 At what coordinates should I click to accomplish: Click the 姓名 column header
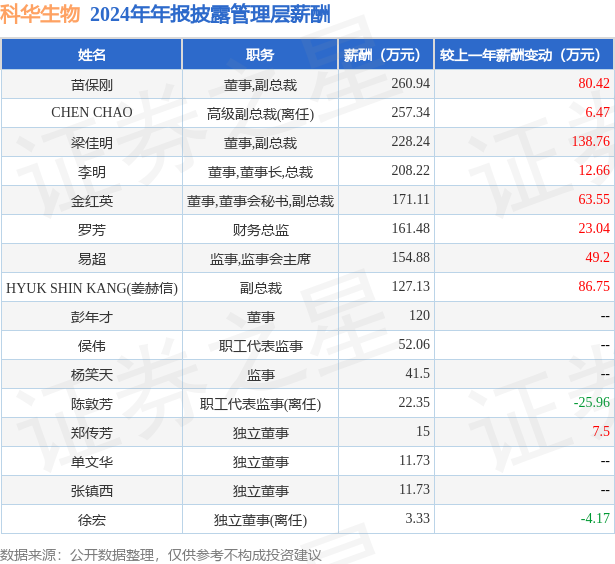pos(91,55)
